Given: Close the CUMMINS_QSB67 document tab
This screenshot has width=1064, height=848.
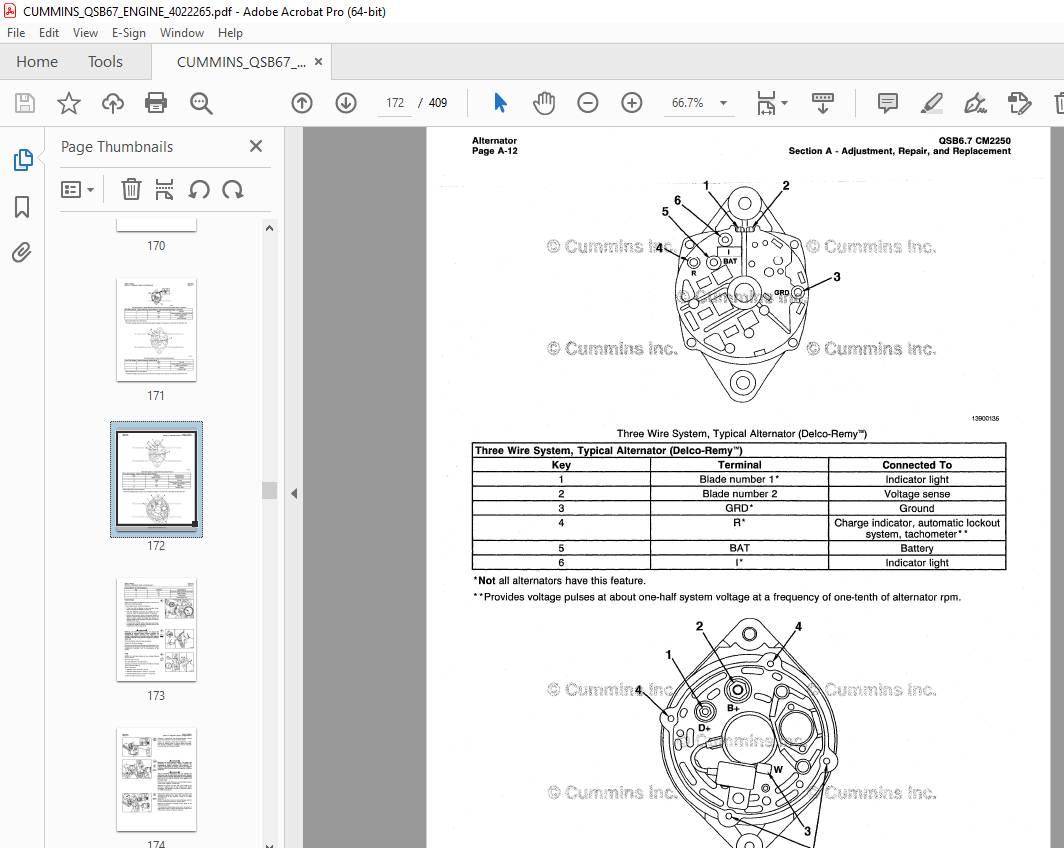Looking at the screenshot, I should [318, 62].
